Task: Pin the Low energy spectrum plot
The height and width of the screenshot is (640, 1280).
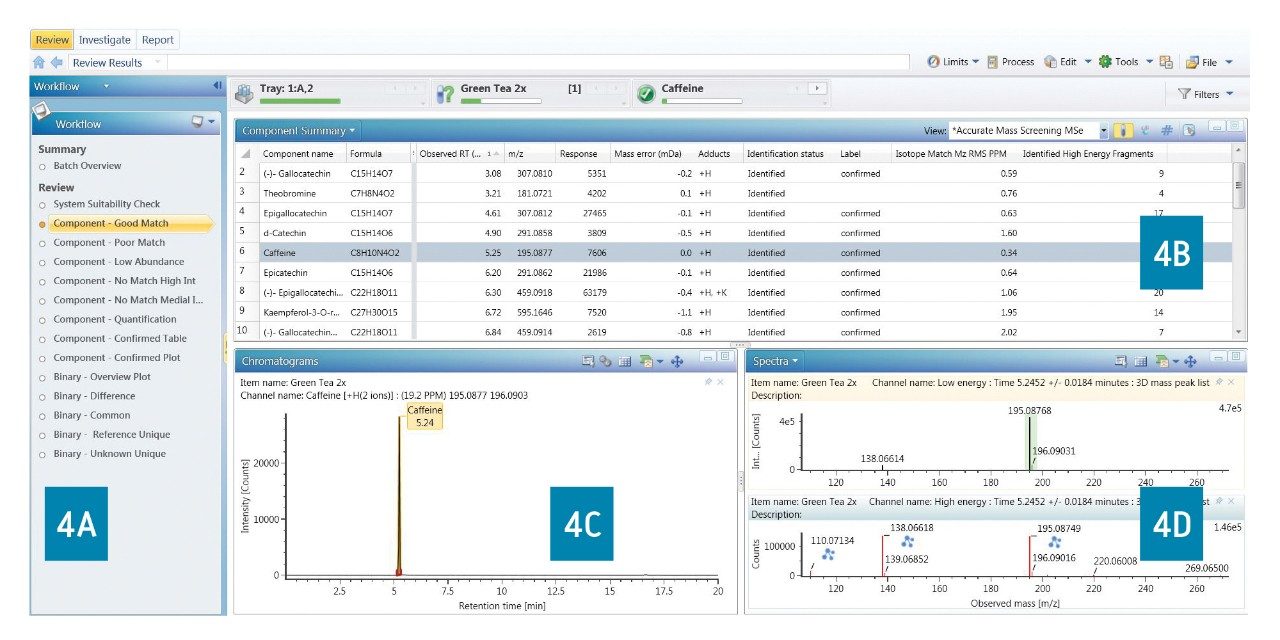Action: click(1219, 382)
